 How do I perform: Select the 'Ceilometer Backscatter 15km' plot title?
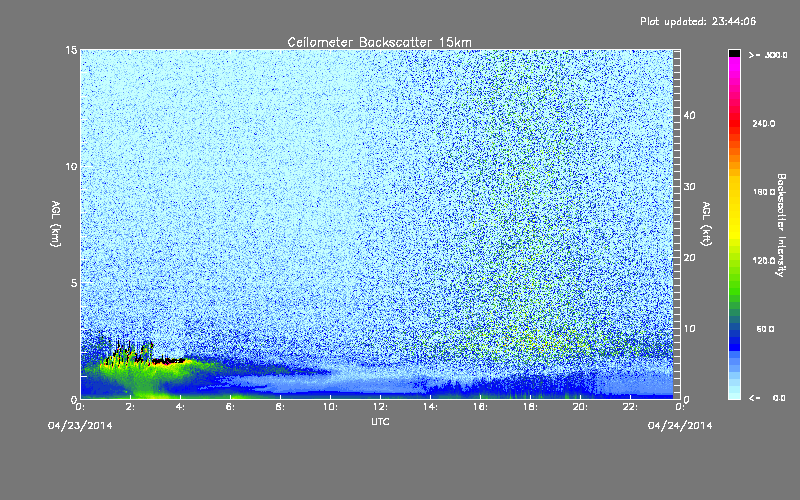tap(380, 42)
